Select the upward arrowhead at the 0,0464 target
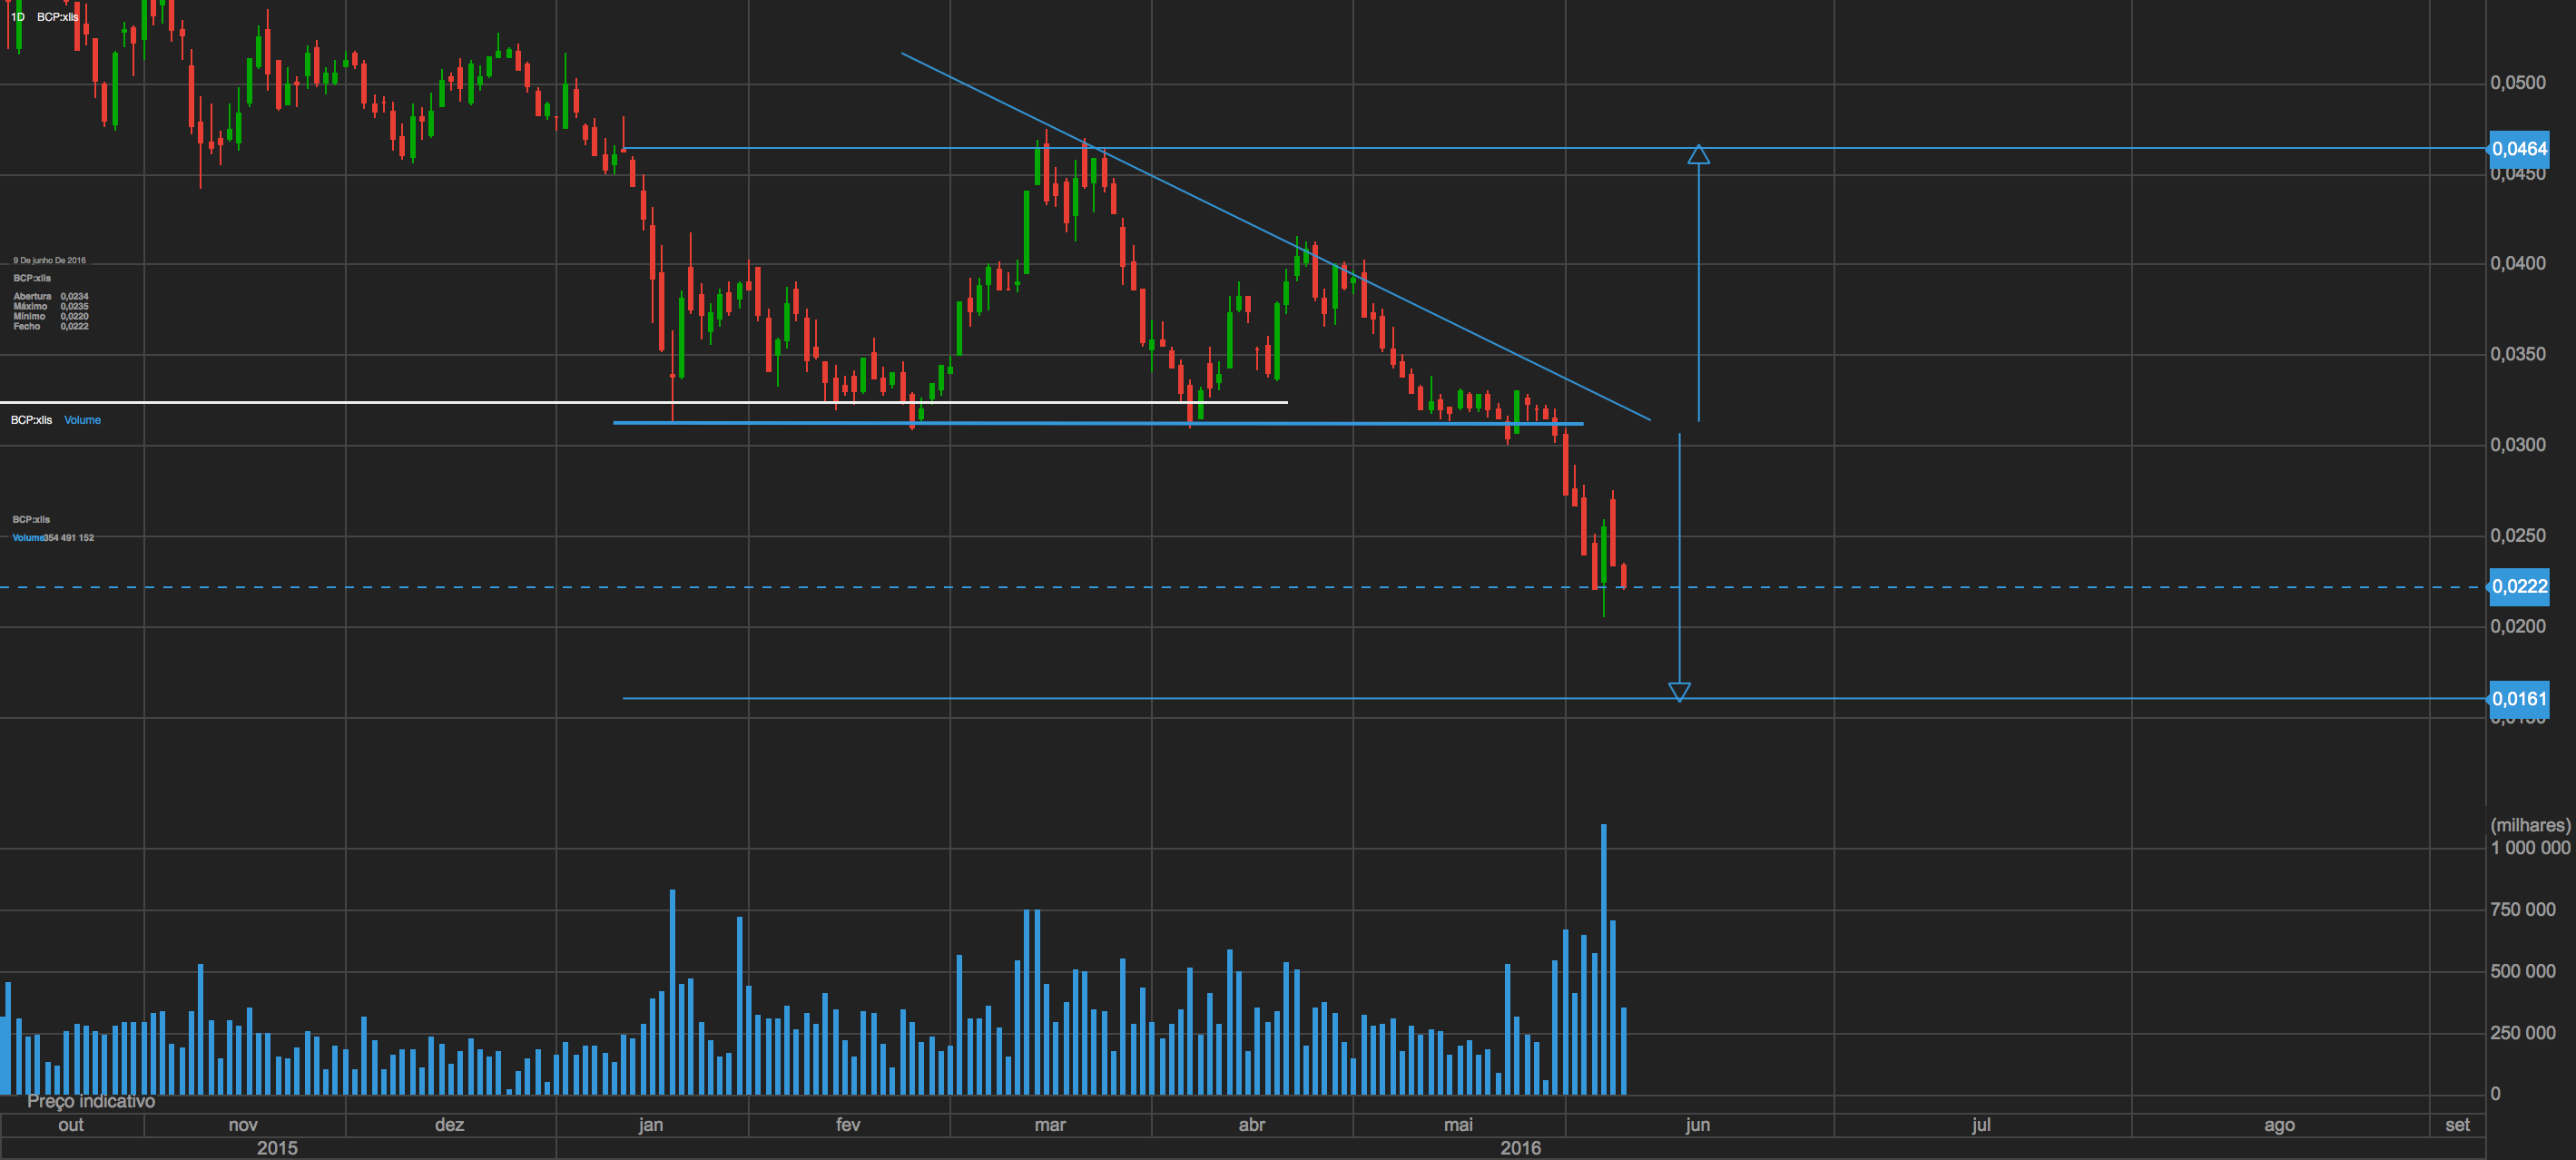The width and height of the screenshot is (2576, 1160). click(1698, 155)
